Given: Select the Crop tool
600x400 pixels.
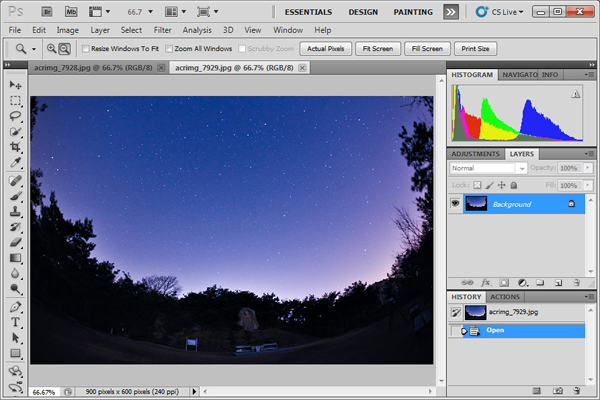Looking at the screenshot, I should pyautogui.click(x=15, y=147).
